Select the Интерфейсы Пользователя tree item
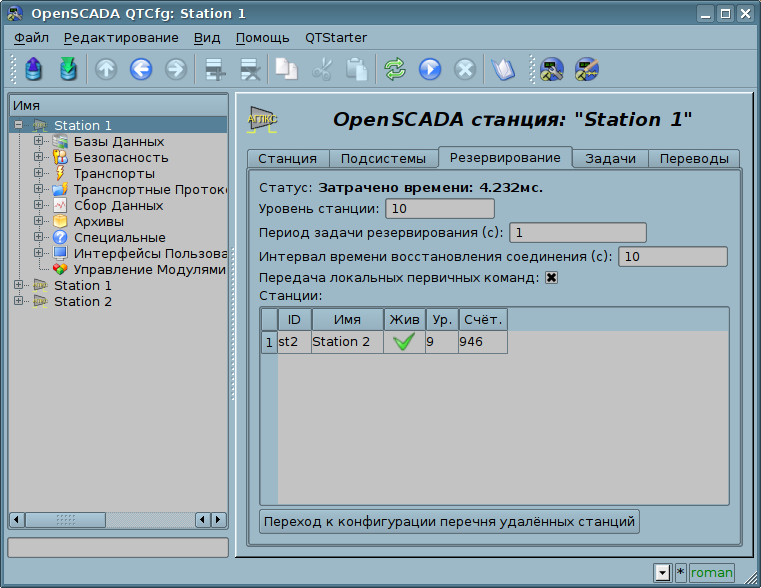The height and width of the screenshot is (588, 761). pyautogui.click(x=150, y=254)
